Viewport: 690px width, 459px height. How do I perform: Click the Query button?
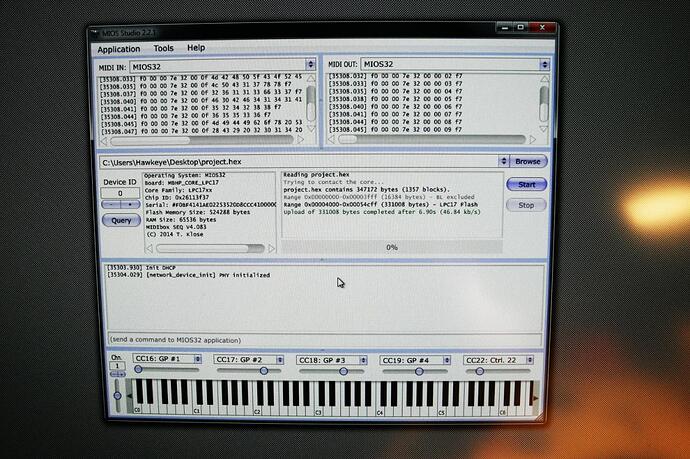(x=120, y=220)
